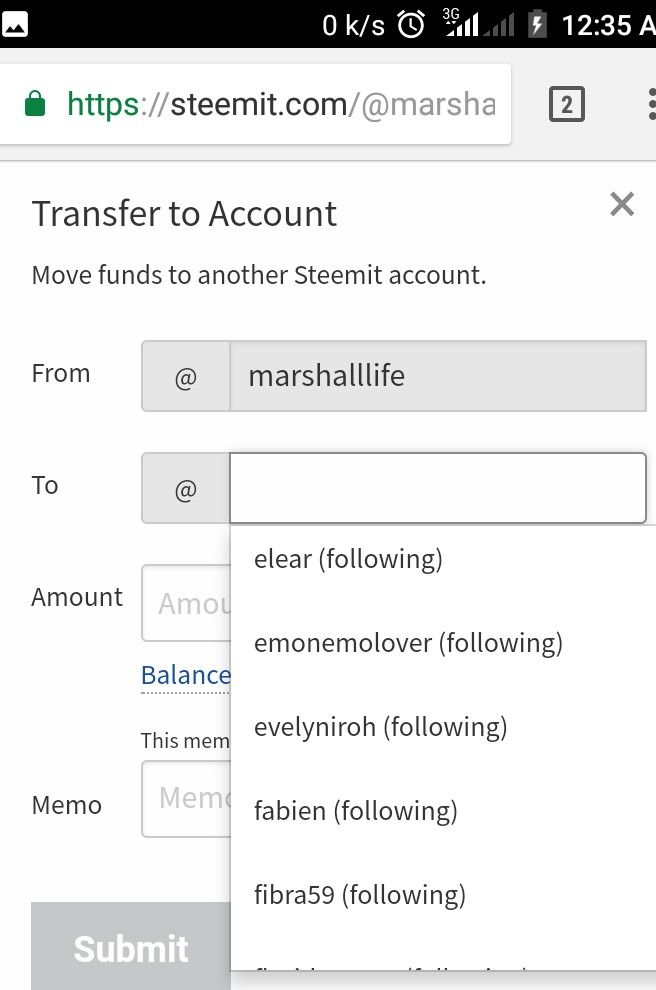Pick evelyniroh in the following suggestions
This screenshot has width=656, height=990.
tap(380, 727)
